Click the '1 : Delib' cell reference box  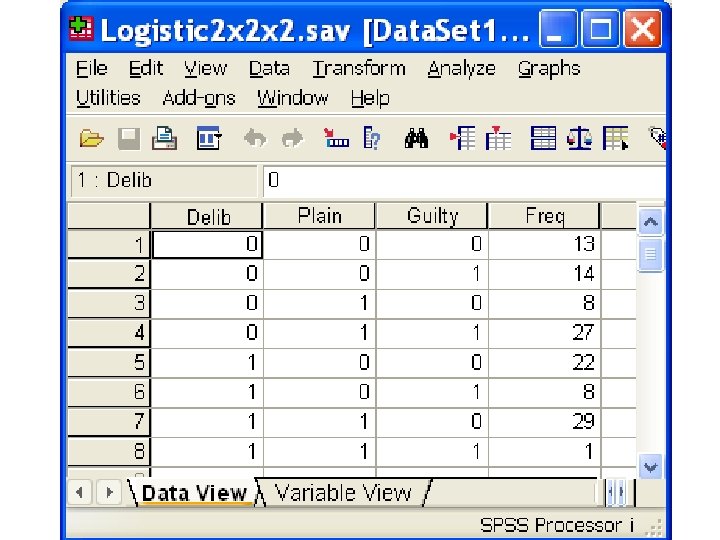click(x=164, y=180)
